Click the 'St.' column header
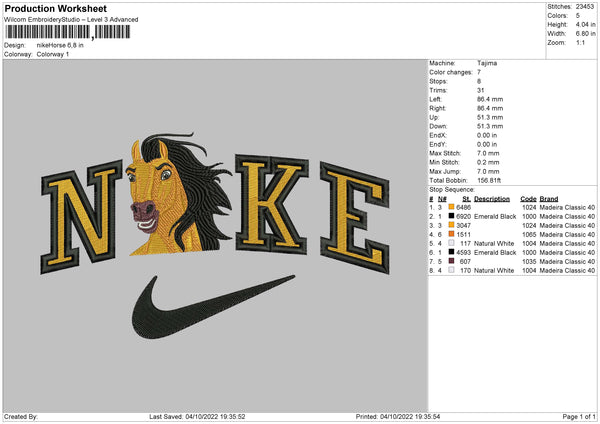 tap(466, 199)
